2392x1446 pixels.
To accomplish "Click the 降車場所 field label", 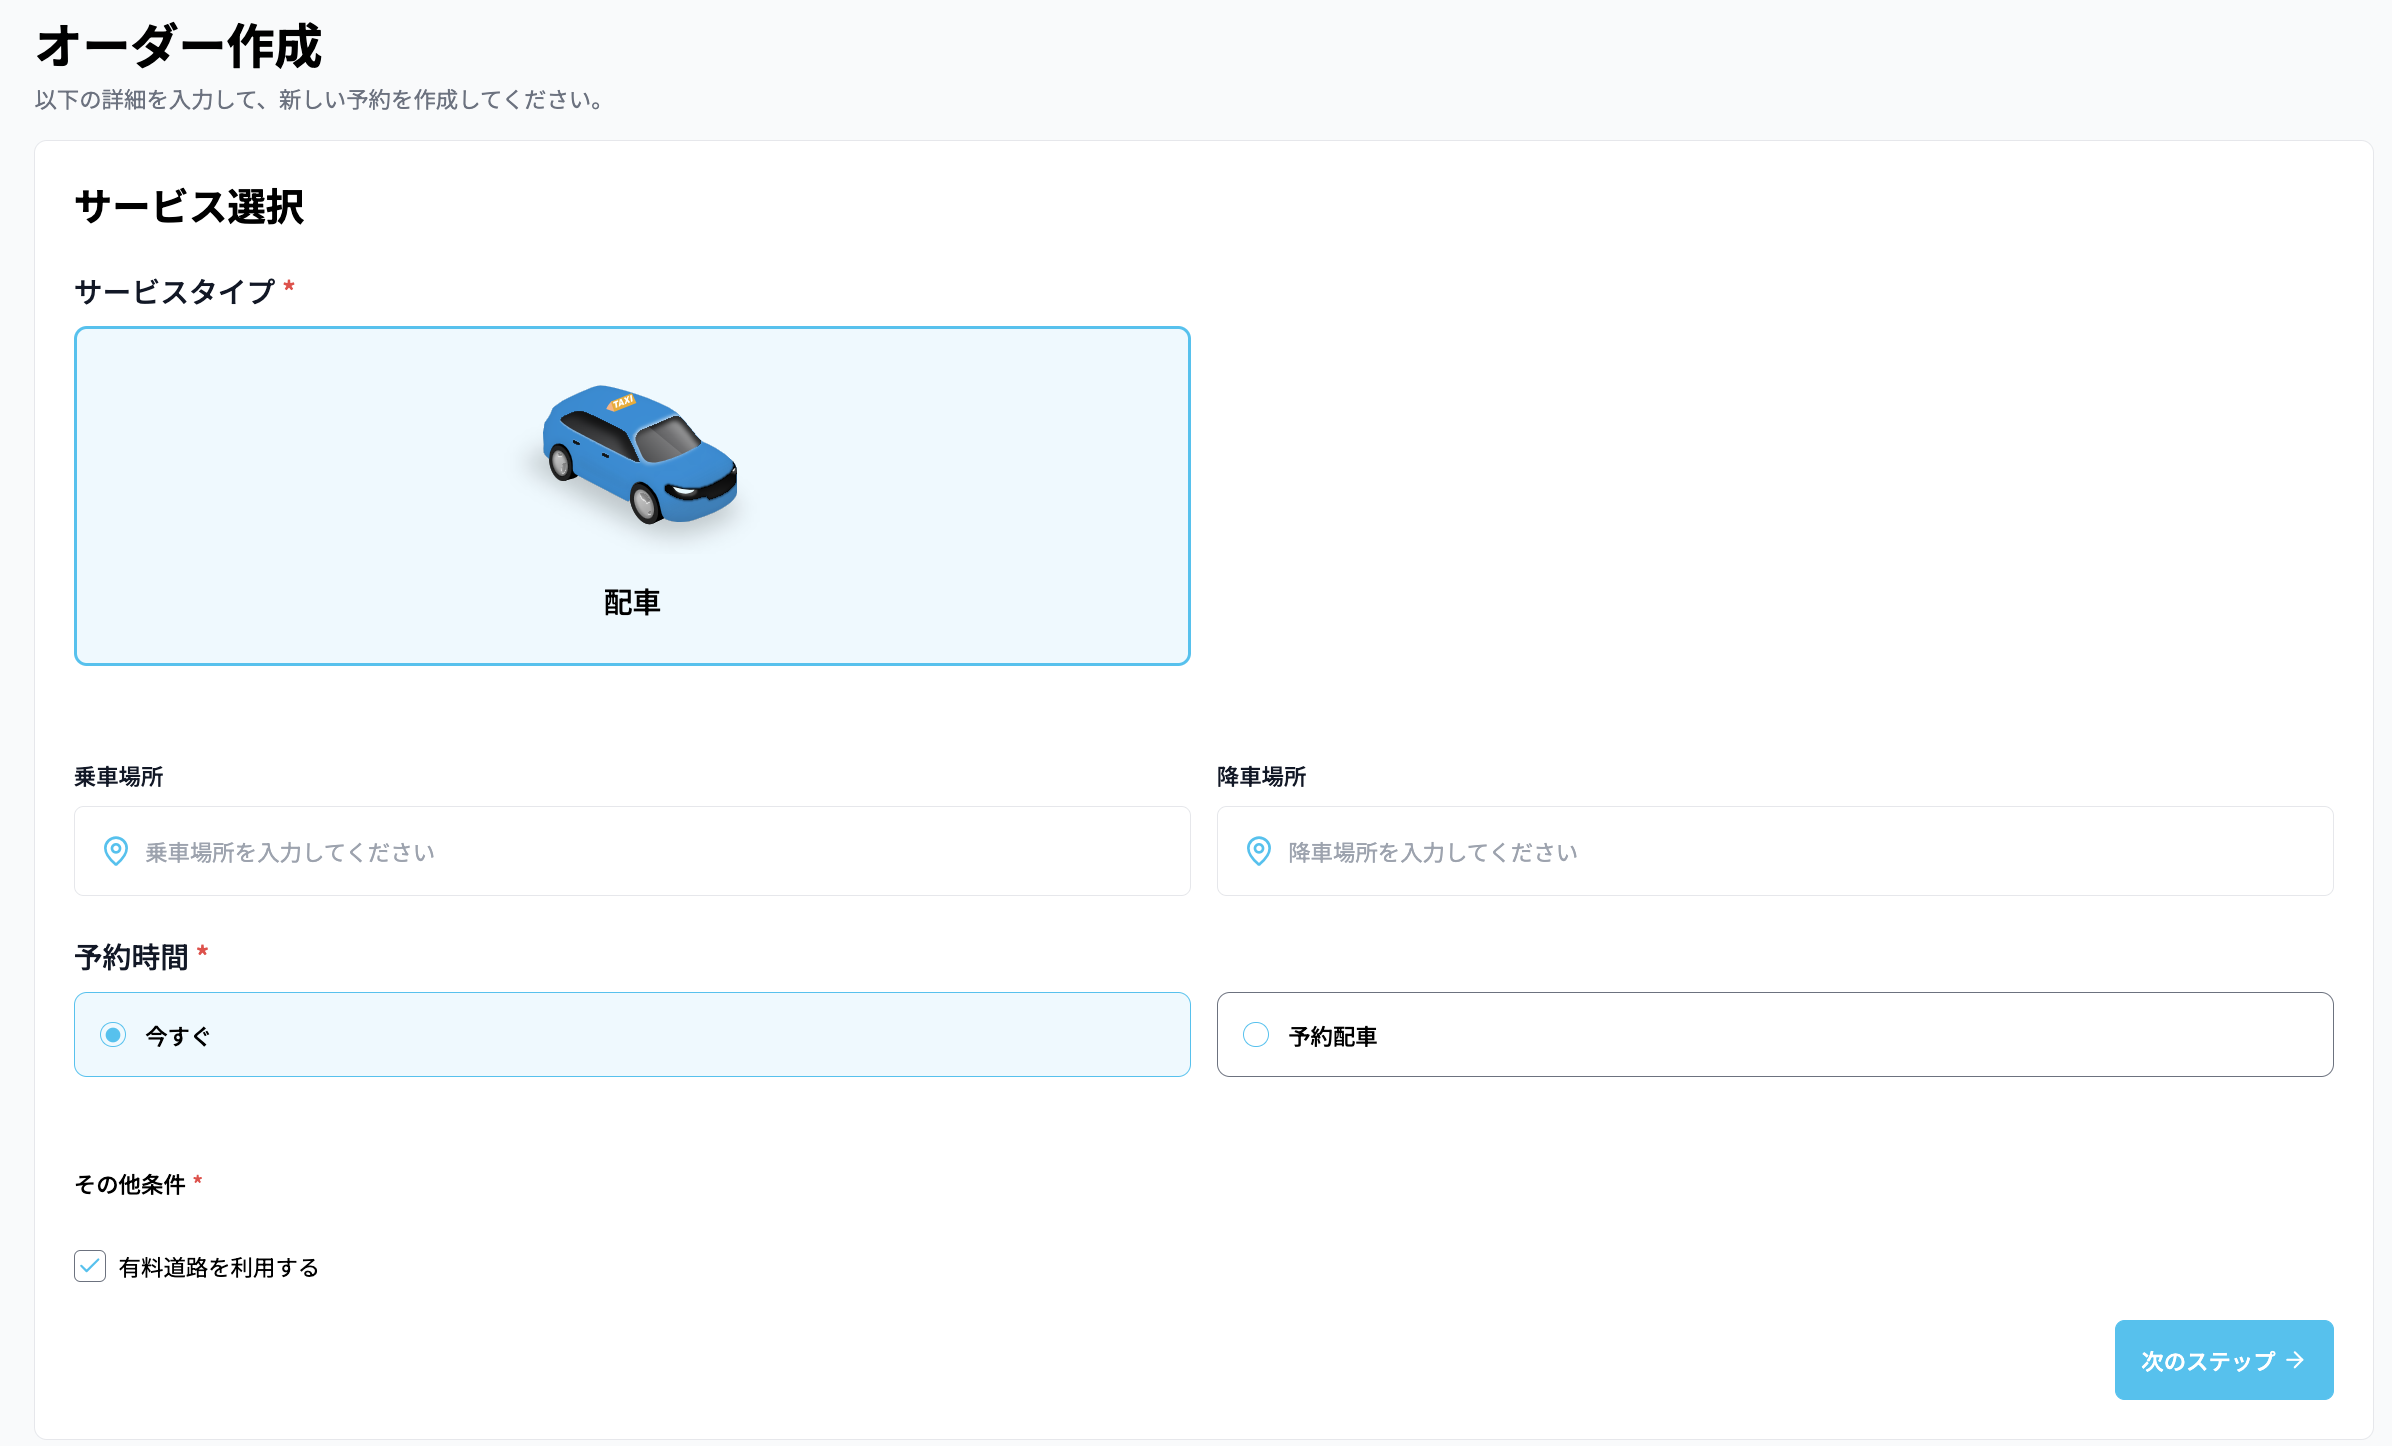I will pyautogui.click(x=1262, y=777).
